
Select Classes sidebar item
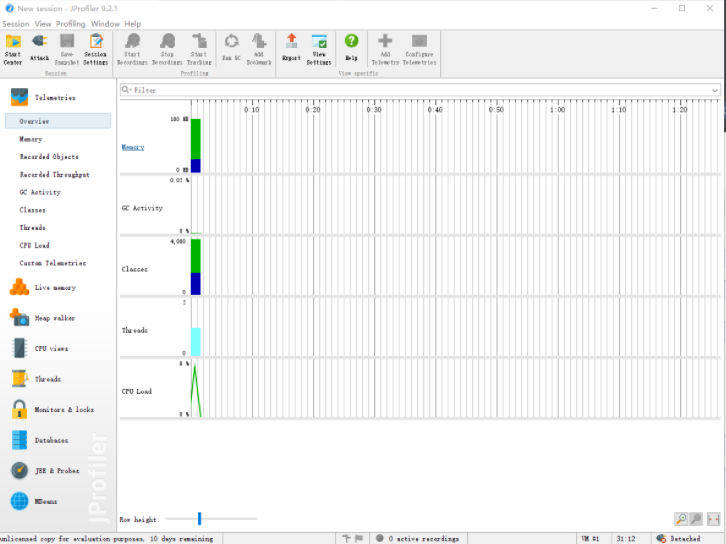pyautogui.click(x=32, y=210)
